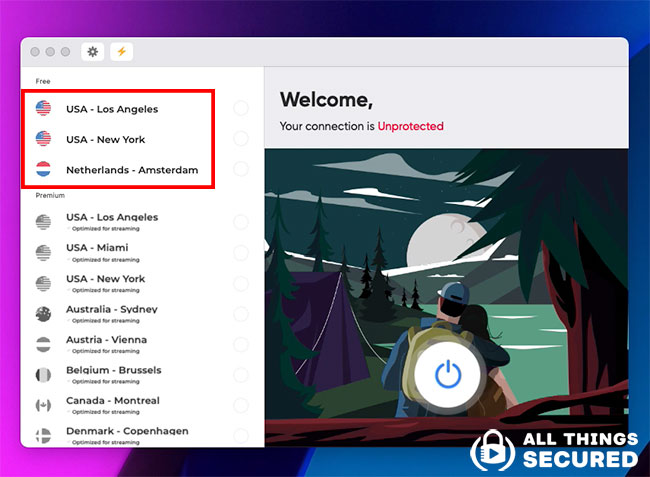Viewport: 650px width, 477px height.
Task: Pick the Denmark - Copenhagen server
Action: (x=126, y=431)
